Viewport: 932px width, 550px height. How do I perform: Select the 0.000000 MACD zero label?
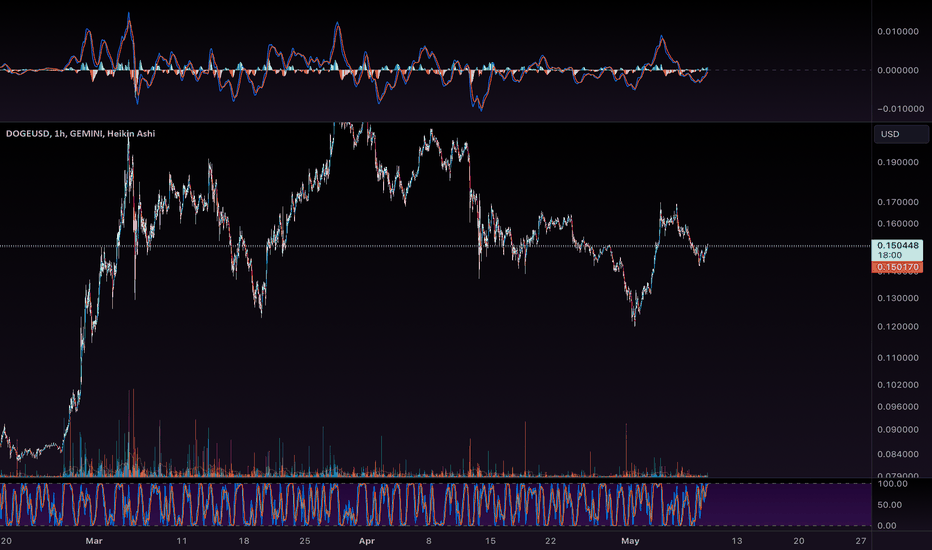pos(898,70)
